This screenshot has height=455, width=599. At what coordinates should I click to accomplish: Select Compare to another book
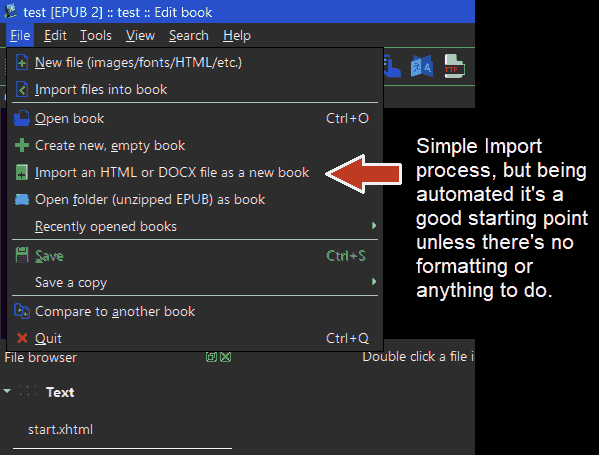pyautogui.click(x=195, y=311)
